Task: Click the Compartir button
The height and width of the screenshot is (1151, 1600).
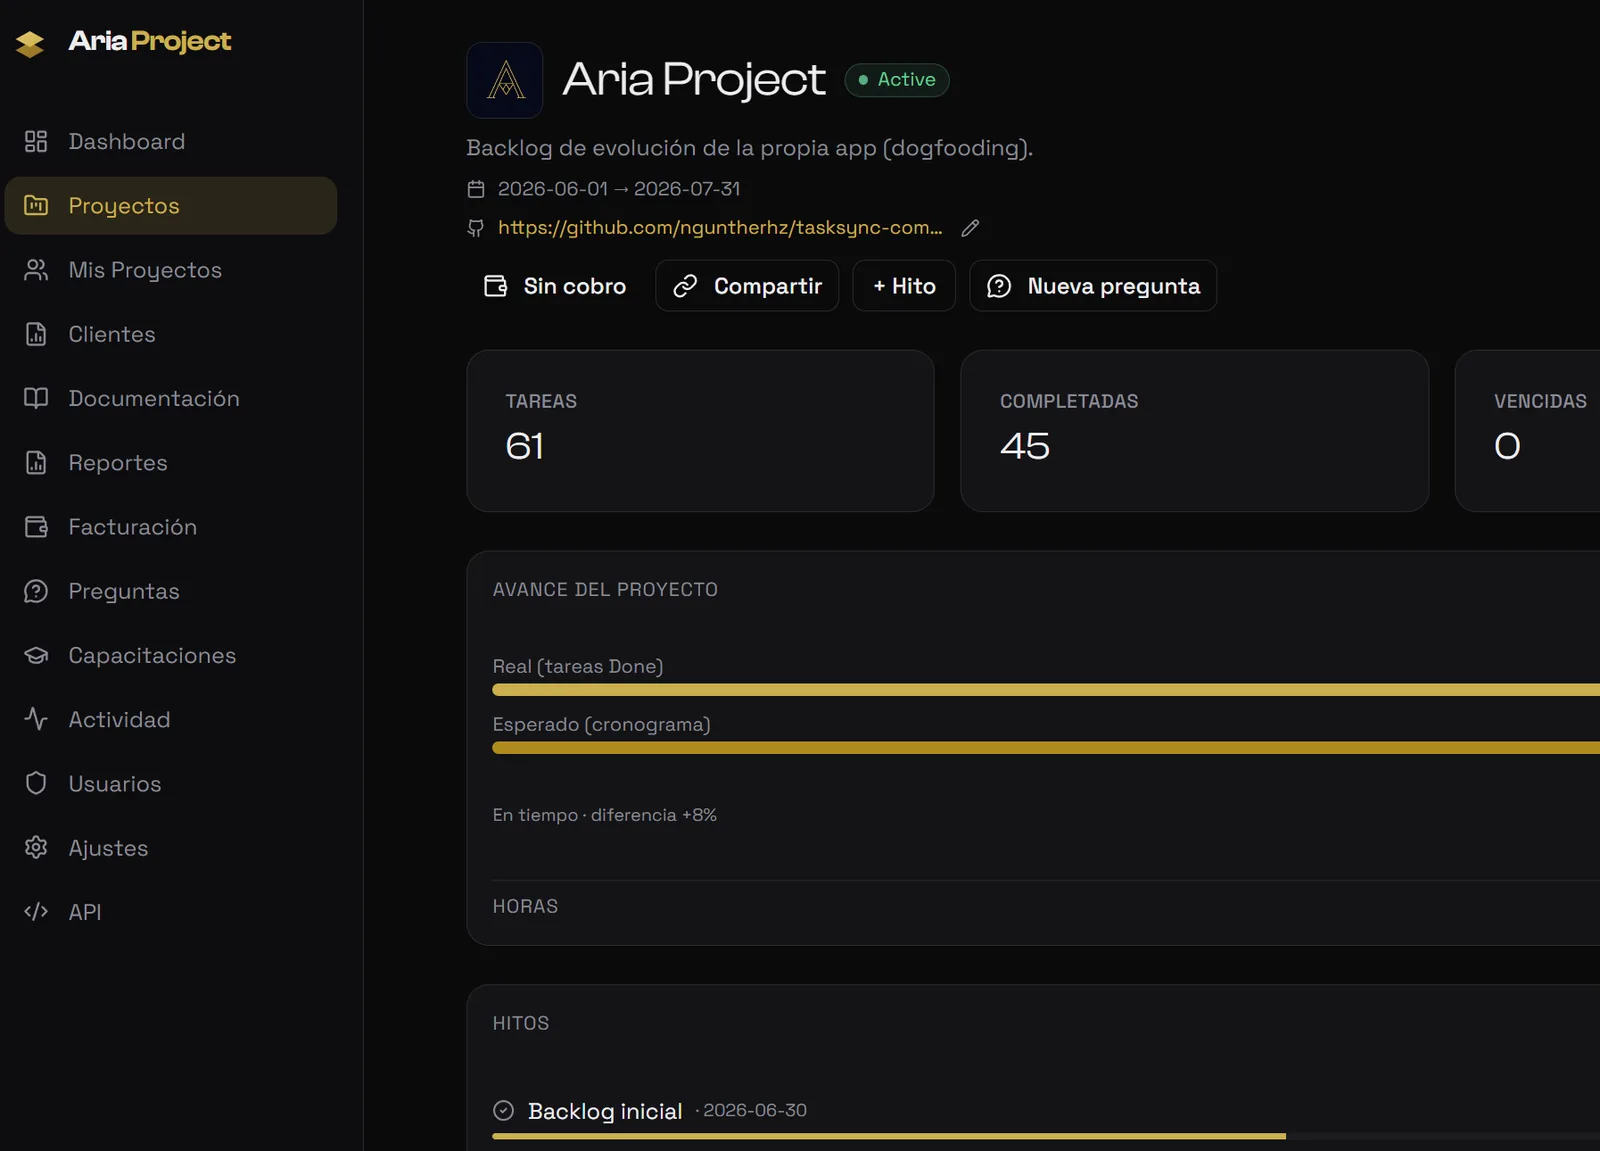Action: [747, 286]
